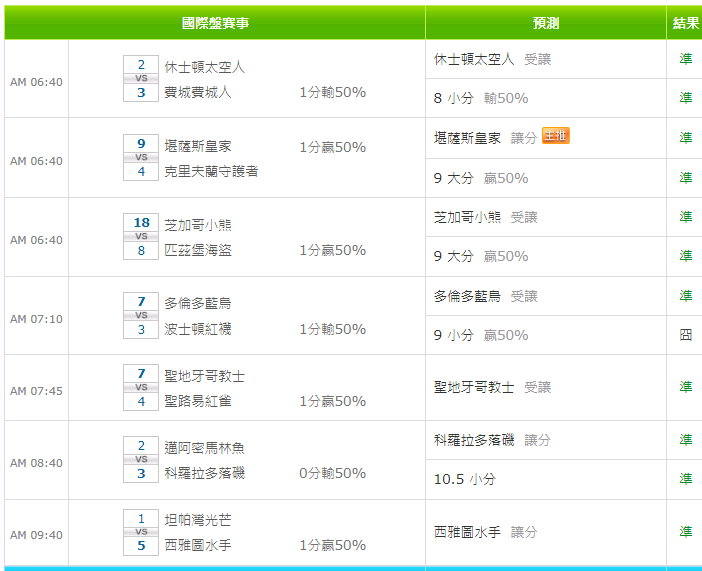Image resolution: width=702 pixels, height=571 pixels.
Task: Select team 堪薩斯皇家 in match list
Action: click(x=197, y=146)
